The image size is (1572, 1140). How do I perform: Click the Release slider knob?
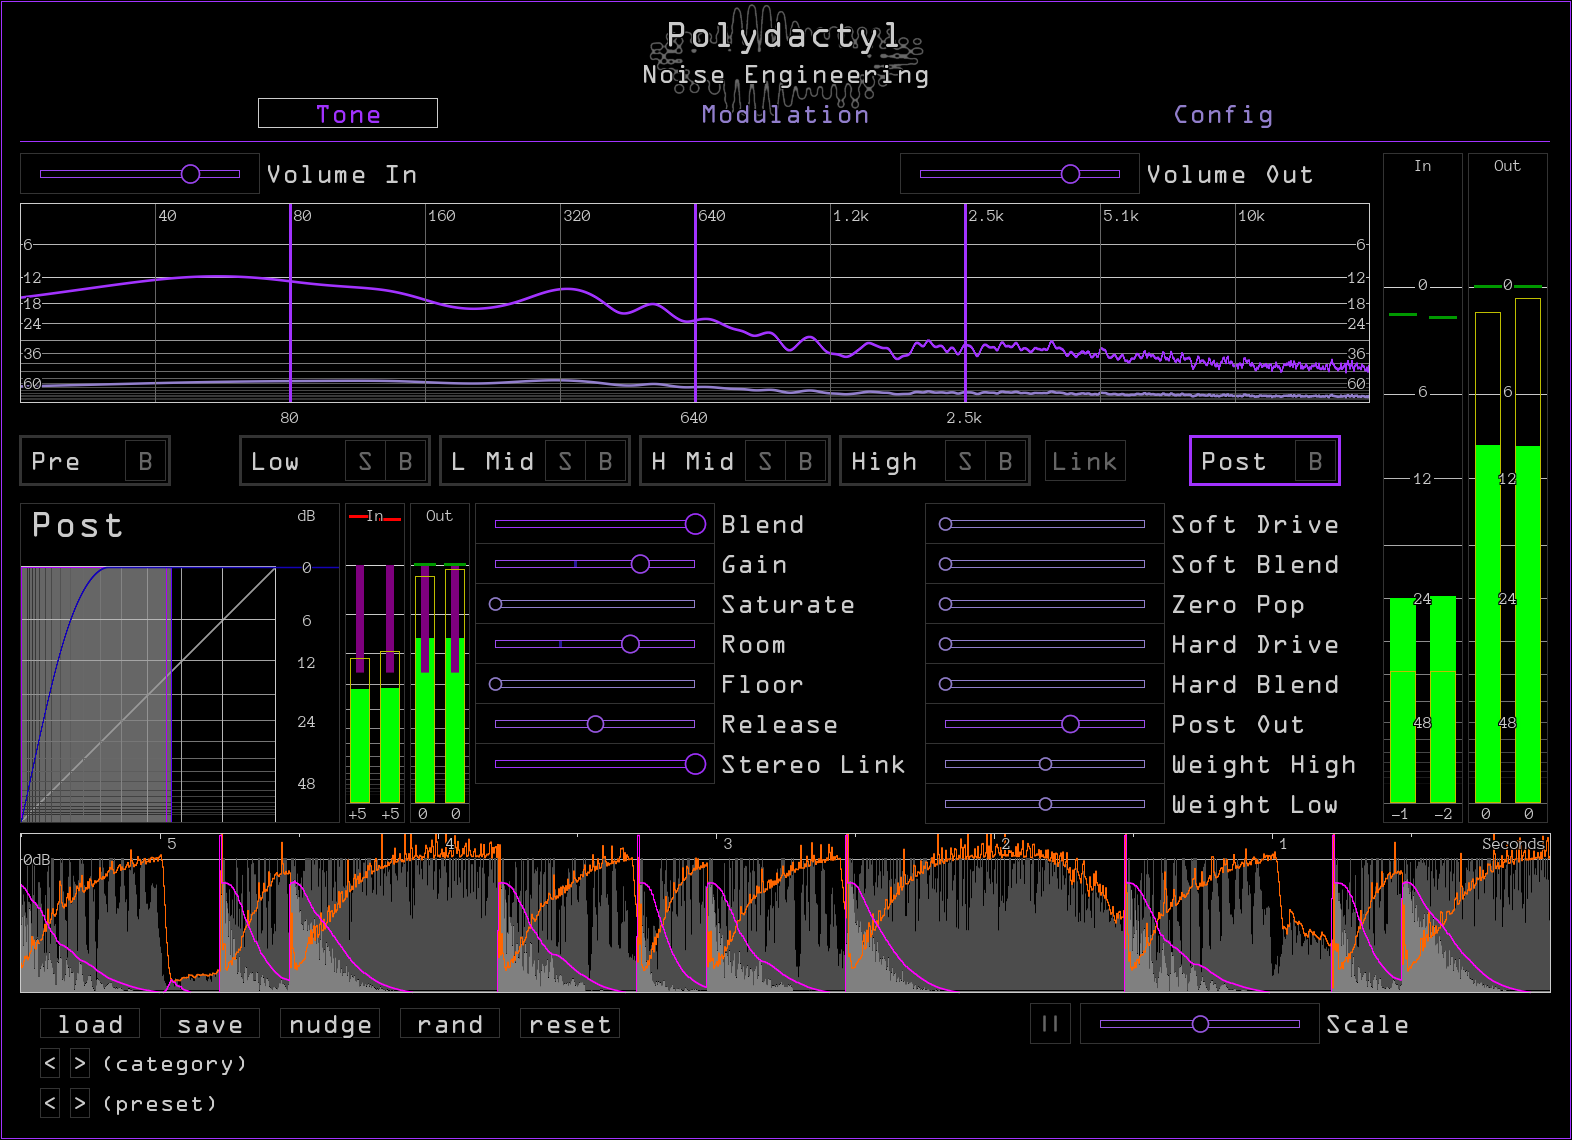click(595, 724)
